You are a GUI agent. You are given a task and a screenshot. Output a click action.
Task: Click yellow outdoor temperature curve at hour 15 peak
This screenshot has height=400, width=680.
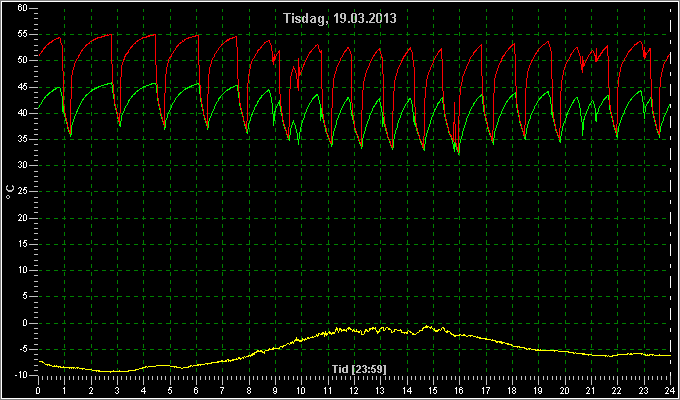pyautogui.click(x=428, y=326)
